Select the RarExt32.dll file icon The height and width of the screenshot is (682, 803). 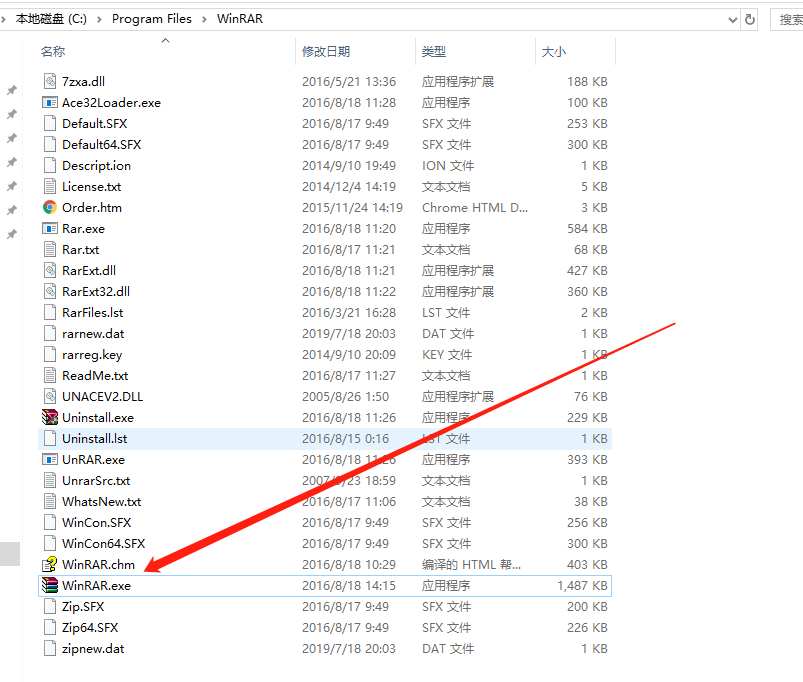[50, 291]
